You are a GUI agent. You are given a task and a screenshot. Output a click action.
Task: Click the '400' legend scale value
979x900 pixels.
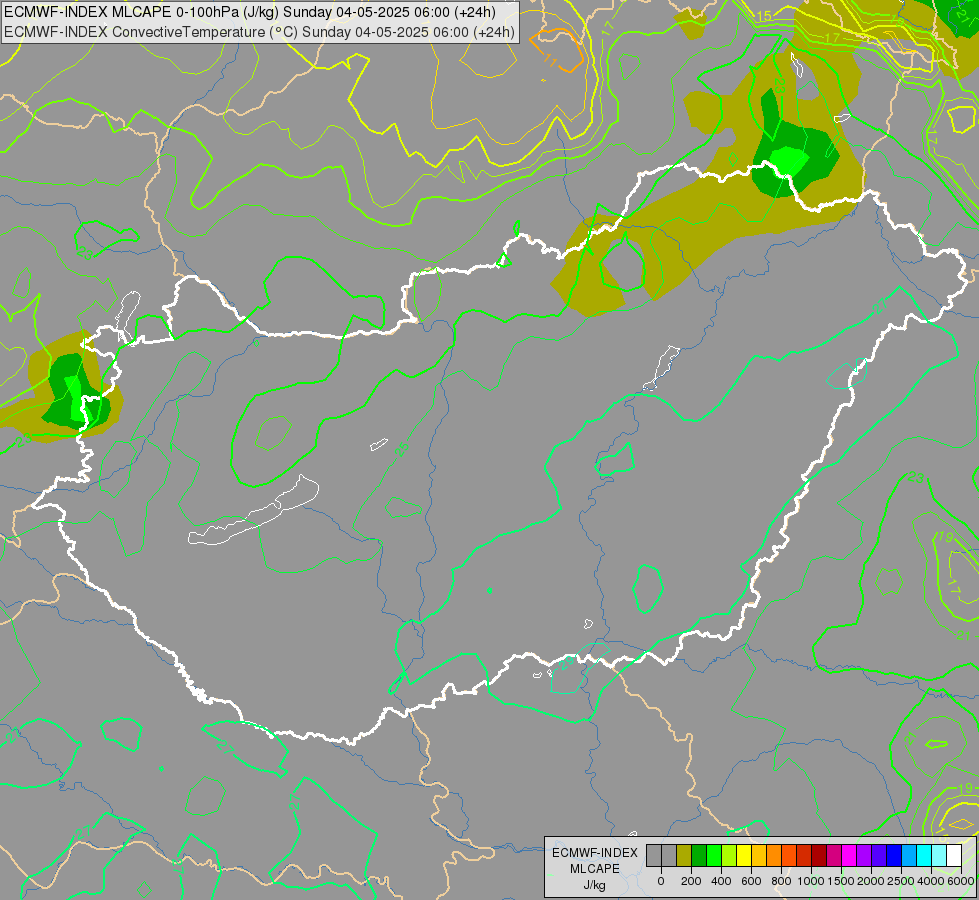[x=721, y=881]
